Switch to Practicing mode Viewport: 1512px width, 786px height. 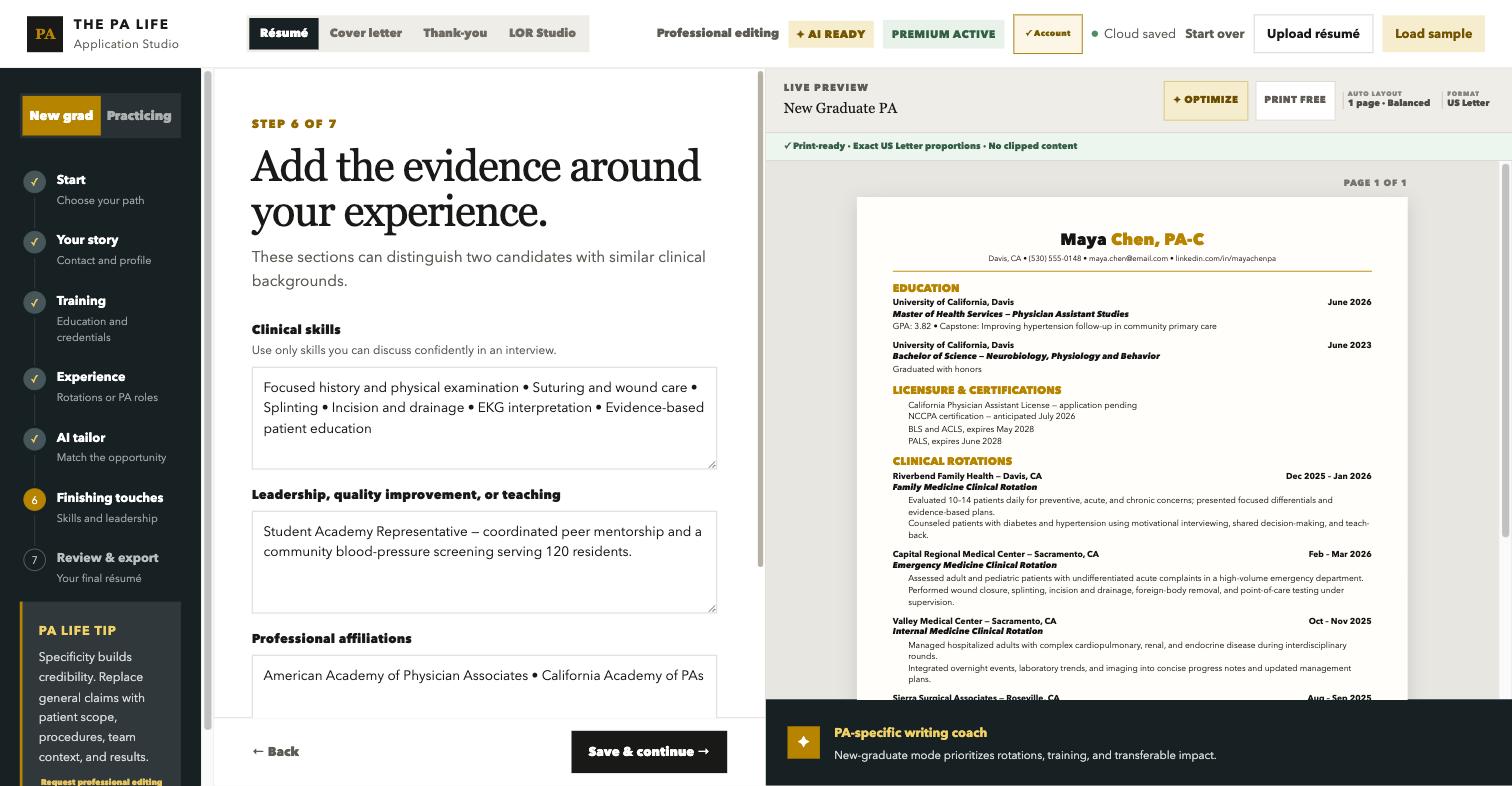tap(139, 116)
